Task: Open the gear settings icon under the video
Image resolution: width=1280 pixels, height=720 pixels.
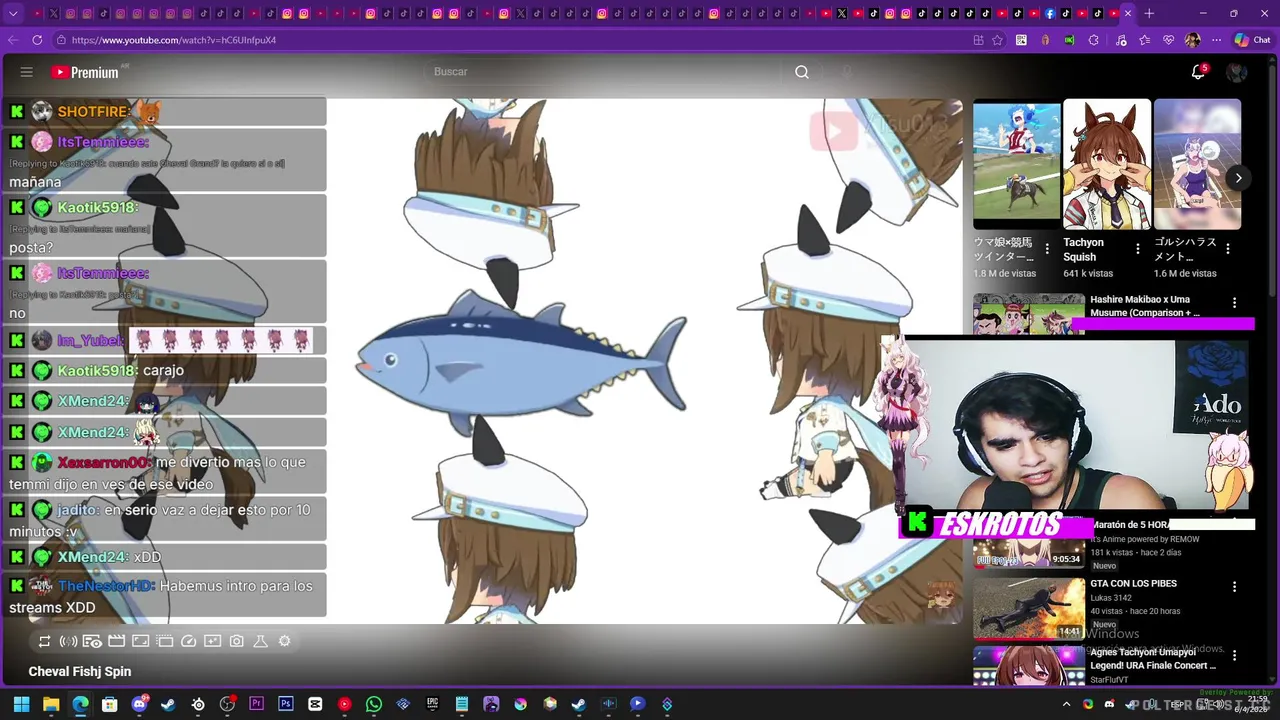Action: 284,641
